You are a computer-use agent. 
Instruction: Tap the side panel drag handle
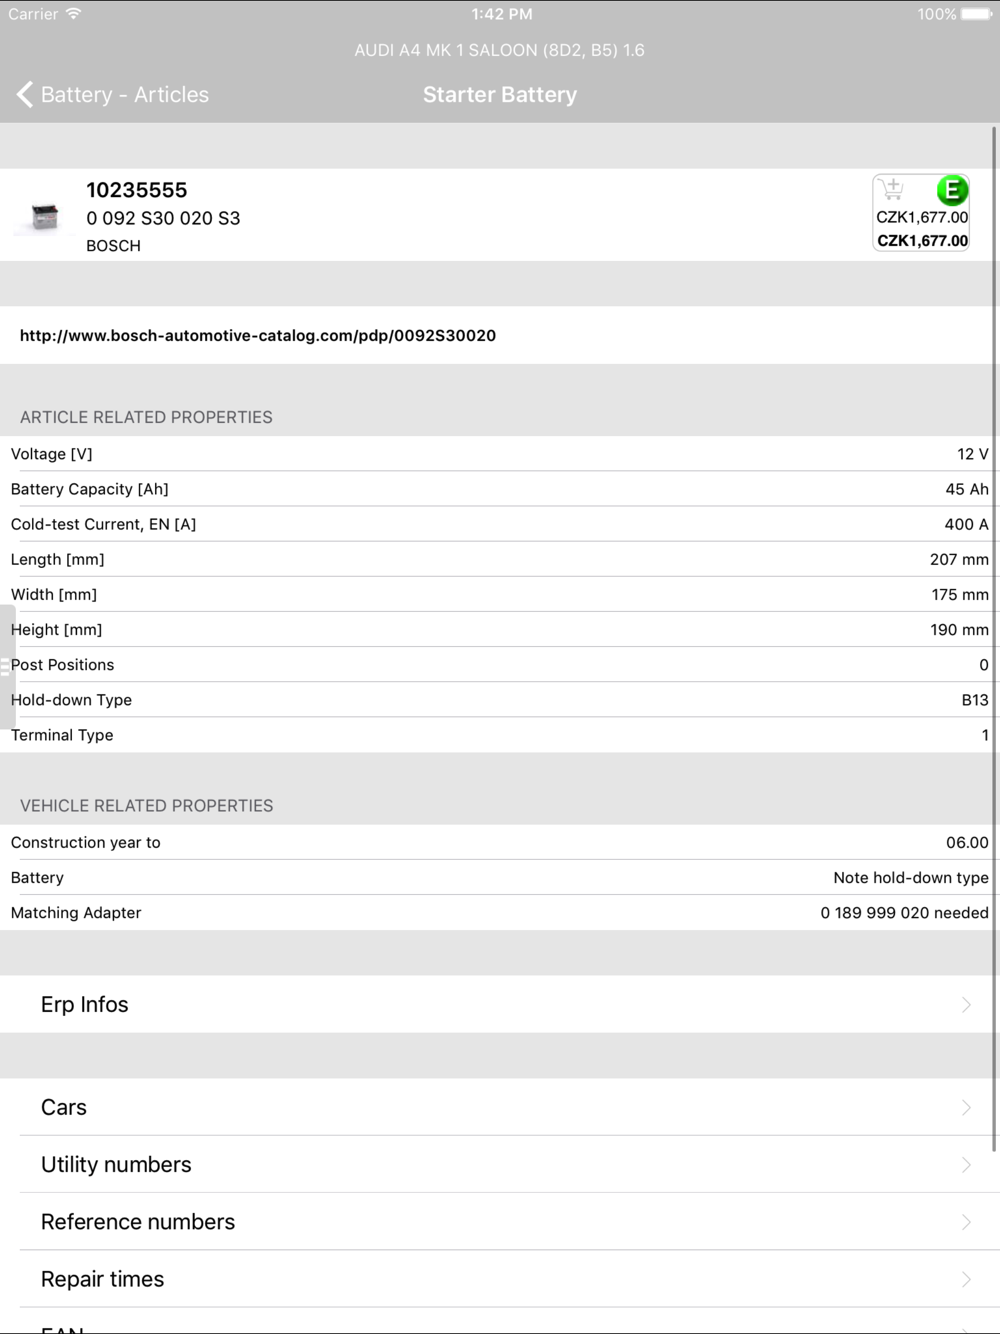click(6, 667)
